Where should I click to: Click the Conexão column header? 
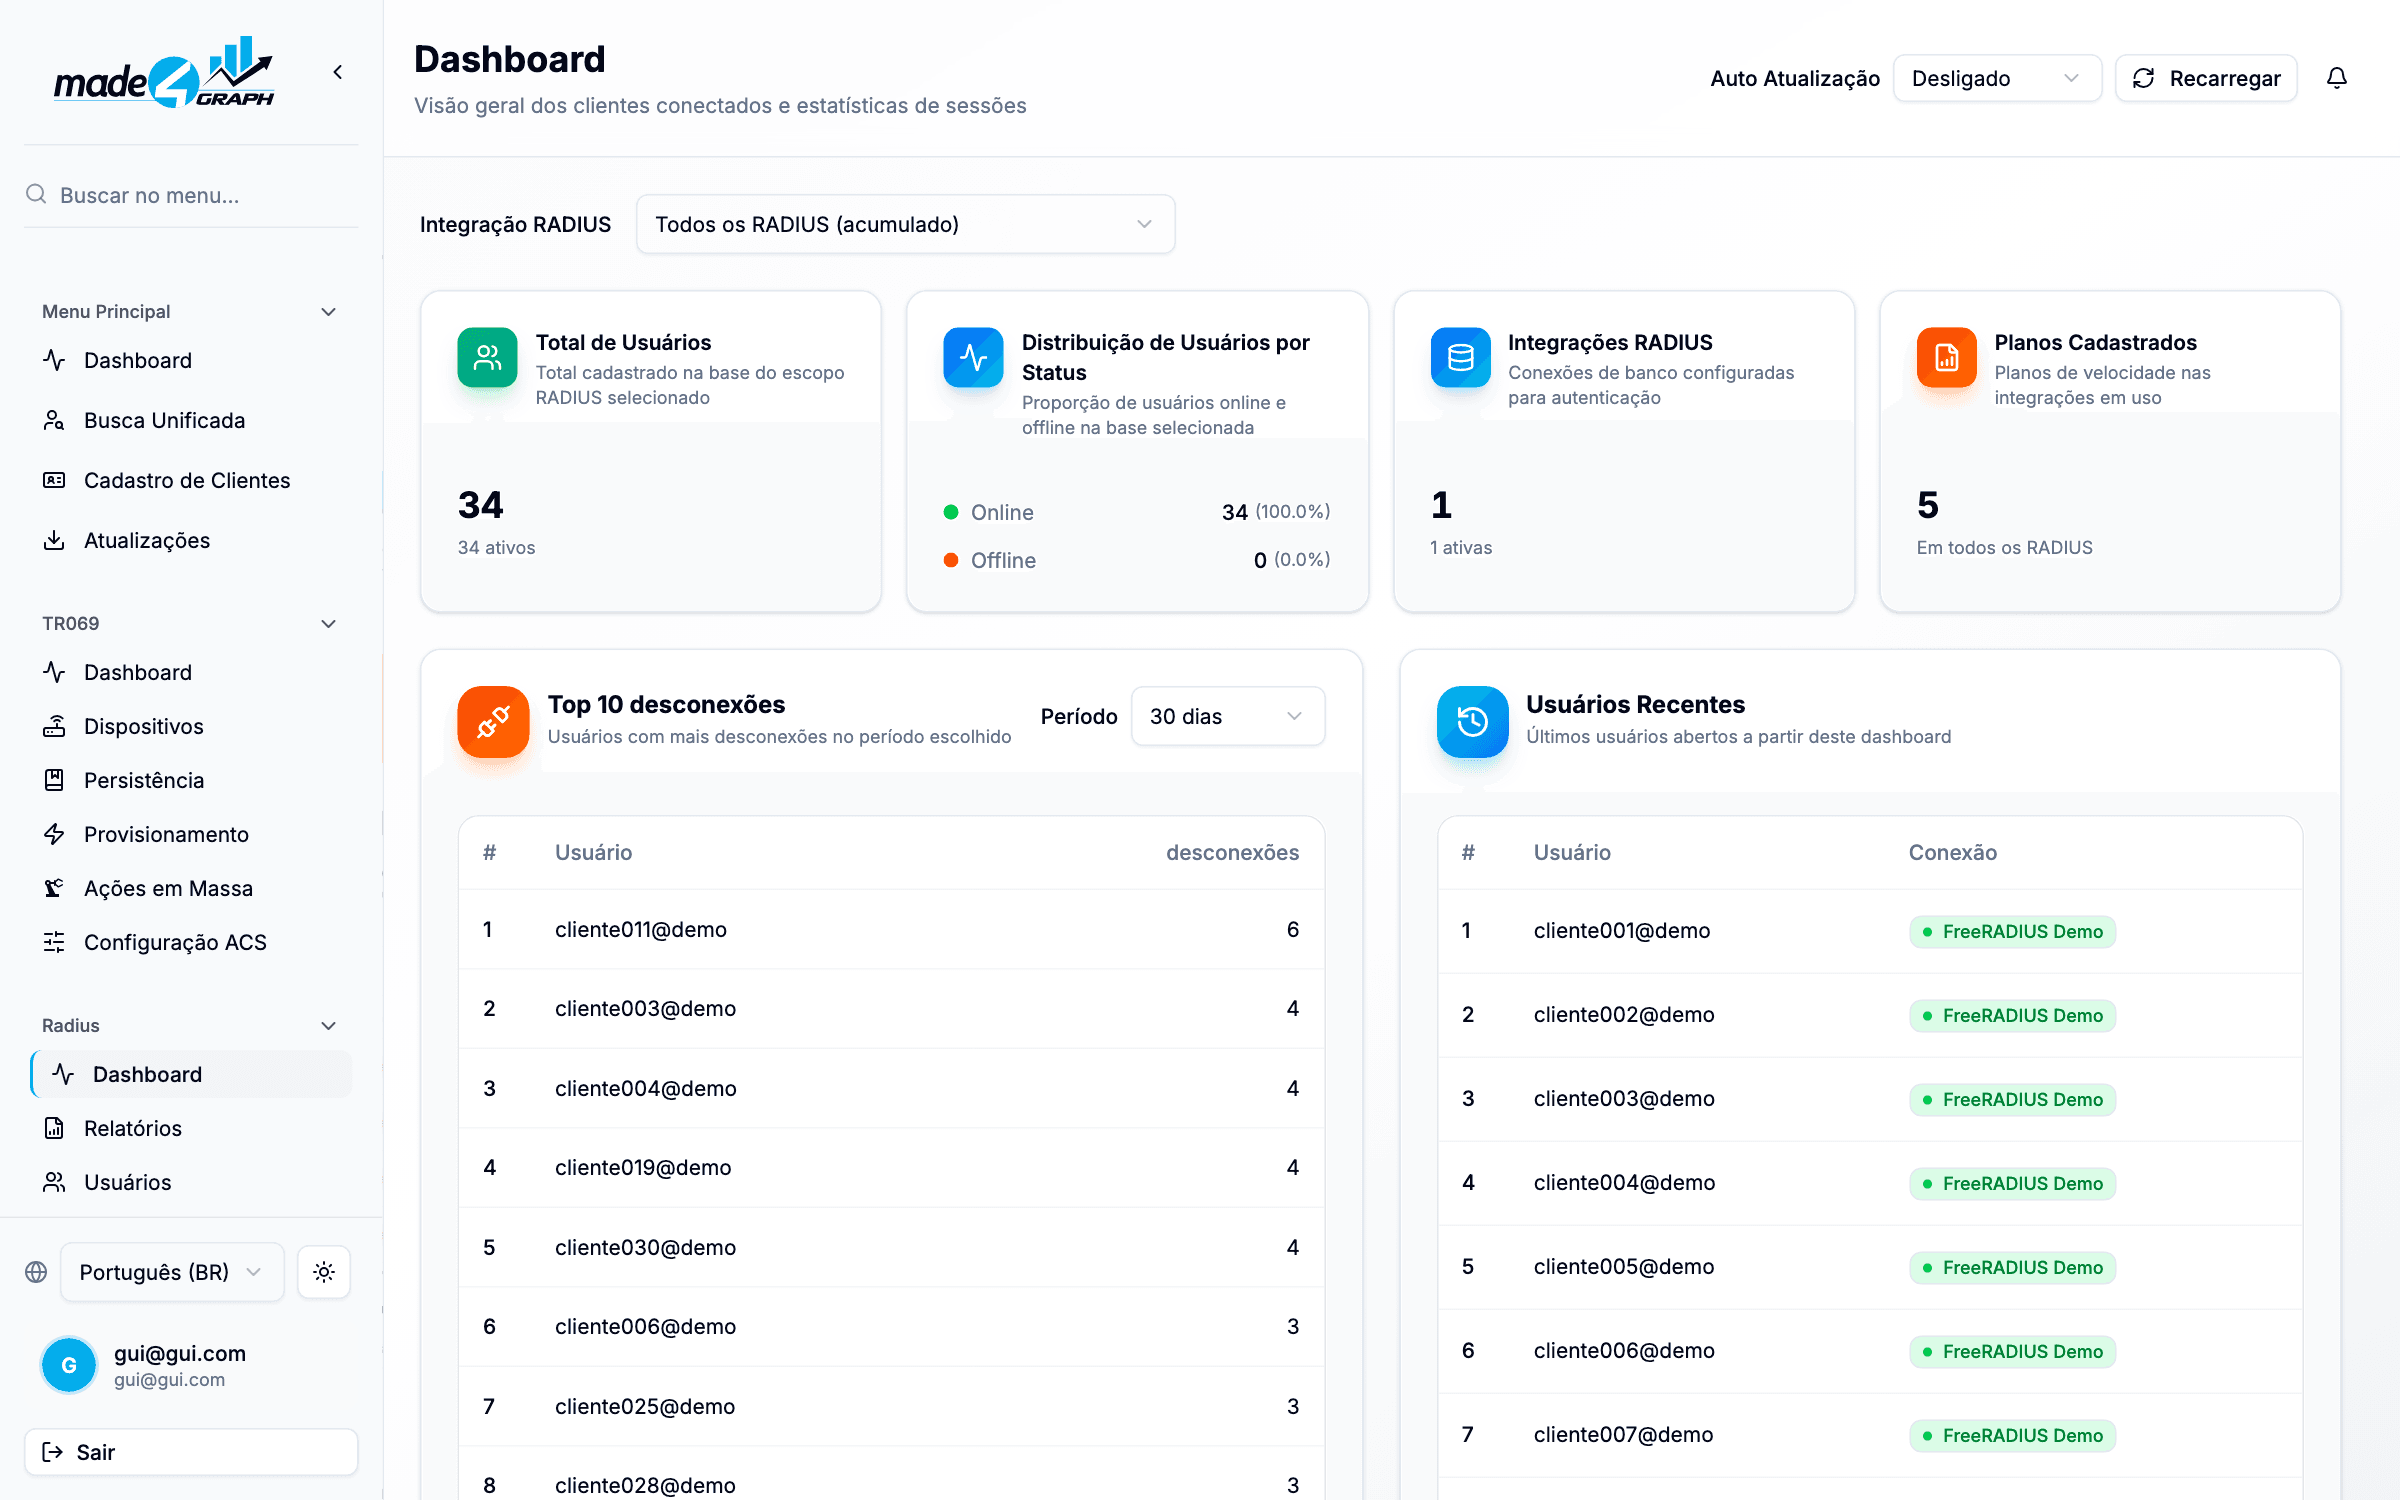pos(1952,852)
